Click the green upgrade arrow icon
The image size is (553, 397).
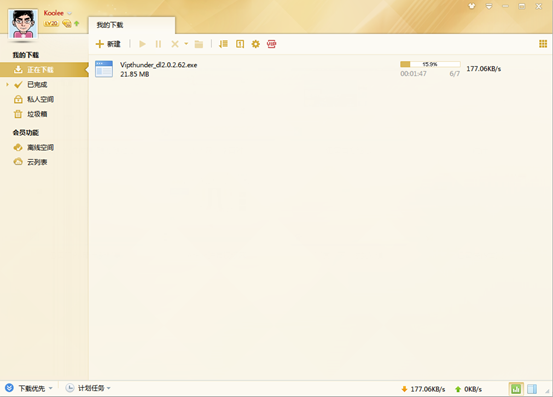77,24
